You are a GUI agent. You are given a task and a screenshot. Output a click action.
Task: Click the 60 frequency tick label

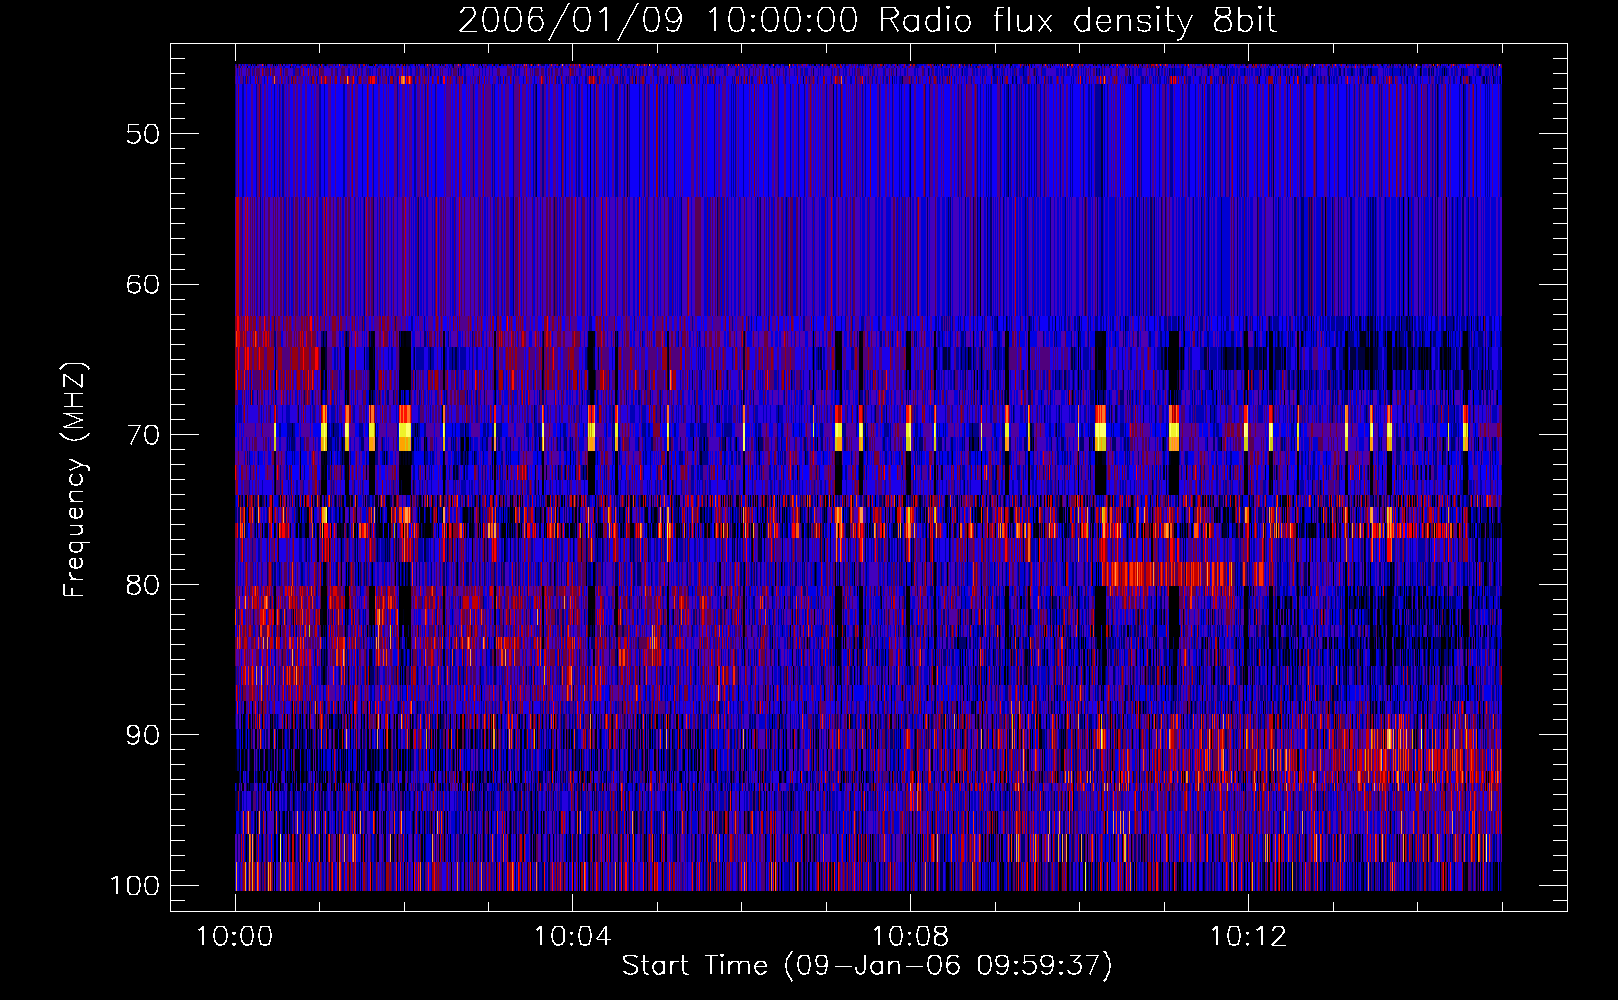pyautogui.click(x=143, y=284)
